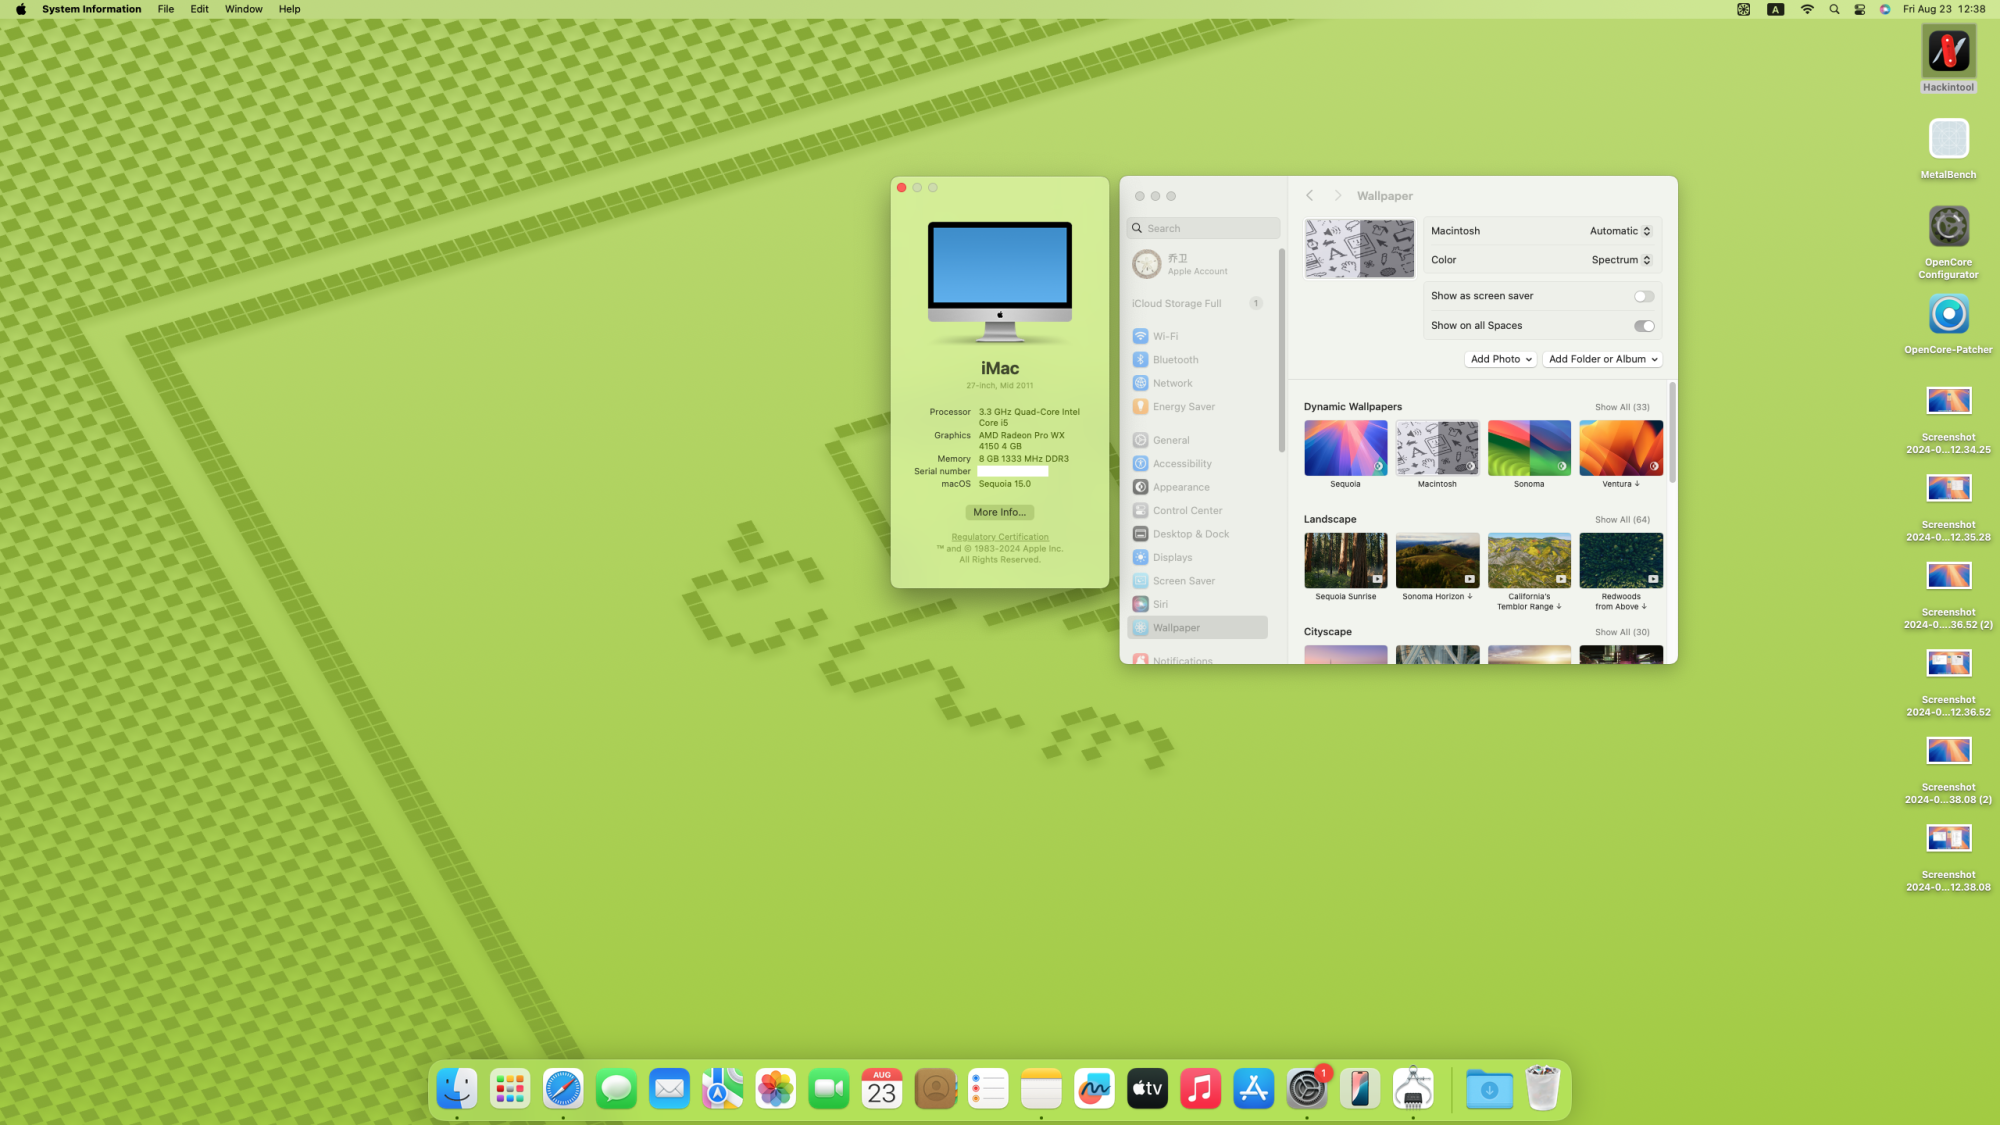Open Macintosh Automatic appearance popup
Viewport: 2000px width, 1125px height.
tap(1620, 231)
